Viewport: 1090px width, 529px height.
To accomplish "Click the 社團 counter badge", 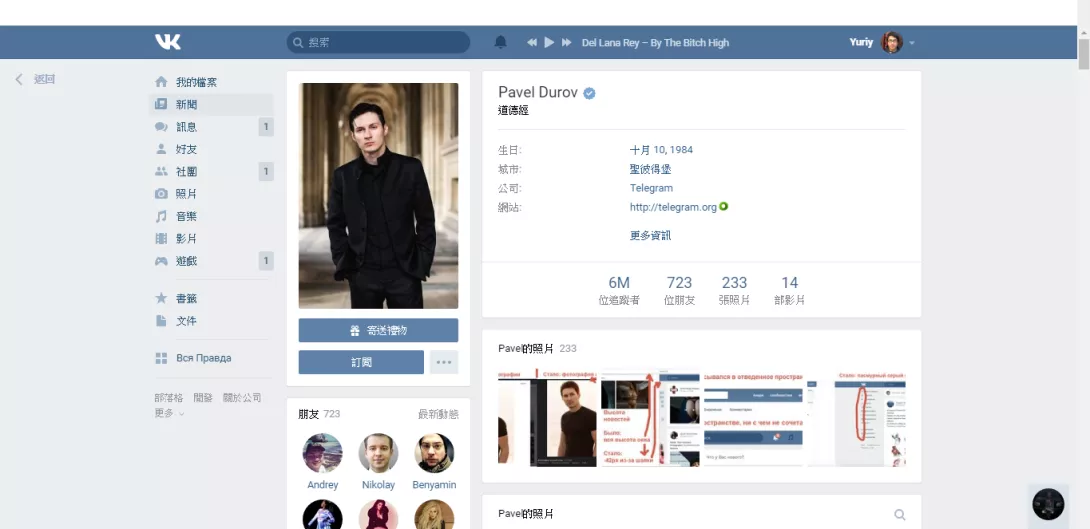I will coord(266,171).
